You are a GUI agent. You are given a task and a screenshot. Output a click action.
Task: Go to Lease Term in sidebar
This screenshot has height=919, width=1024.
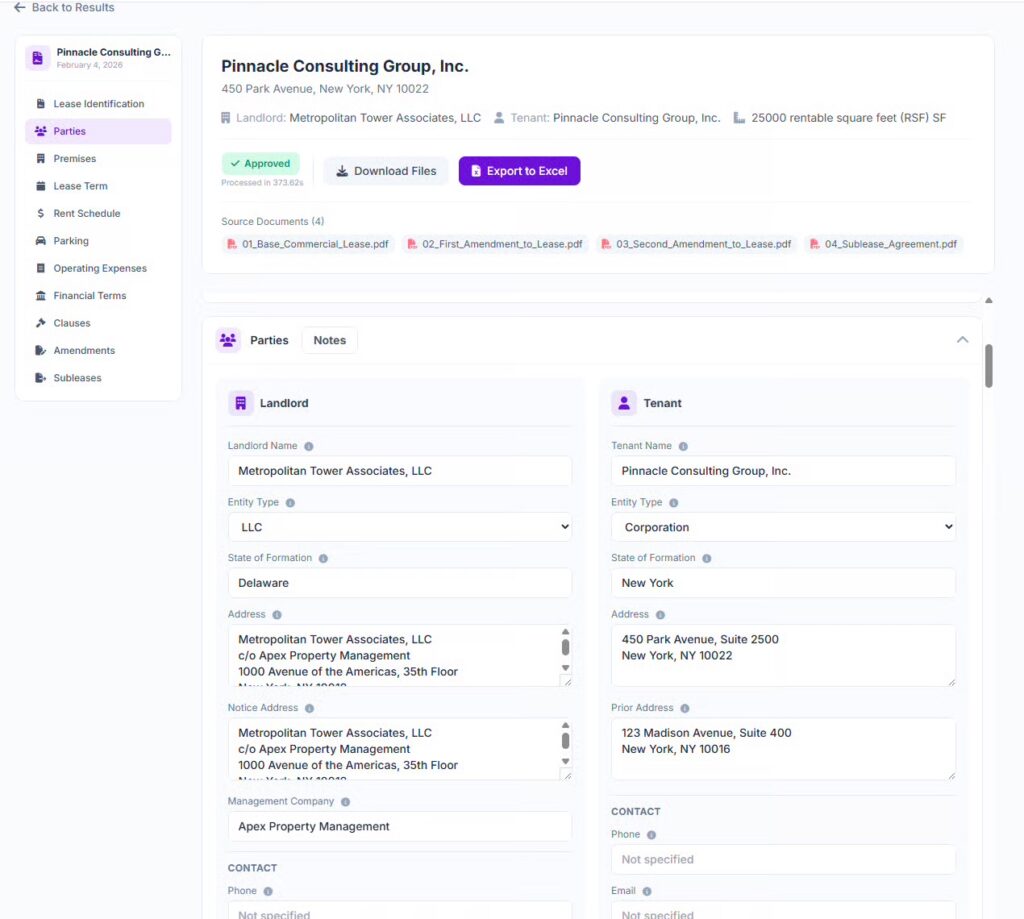click(x=80, y=186)
